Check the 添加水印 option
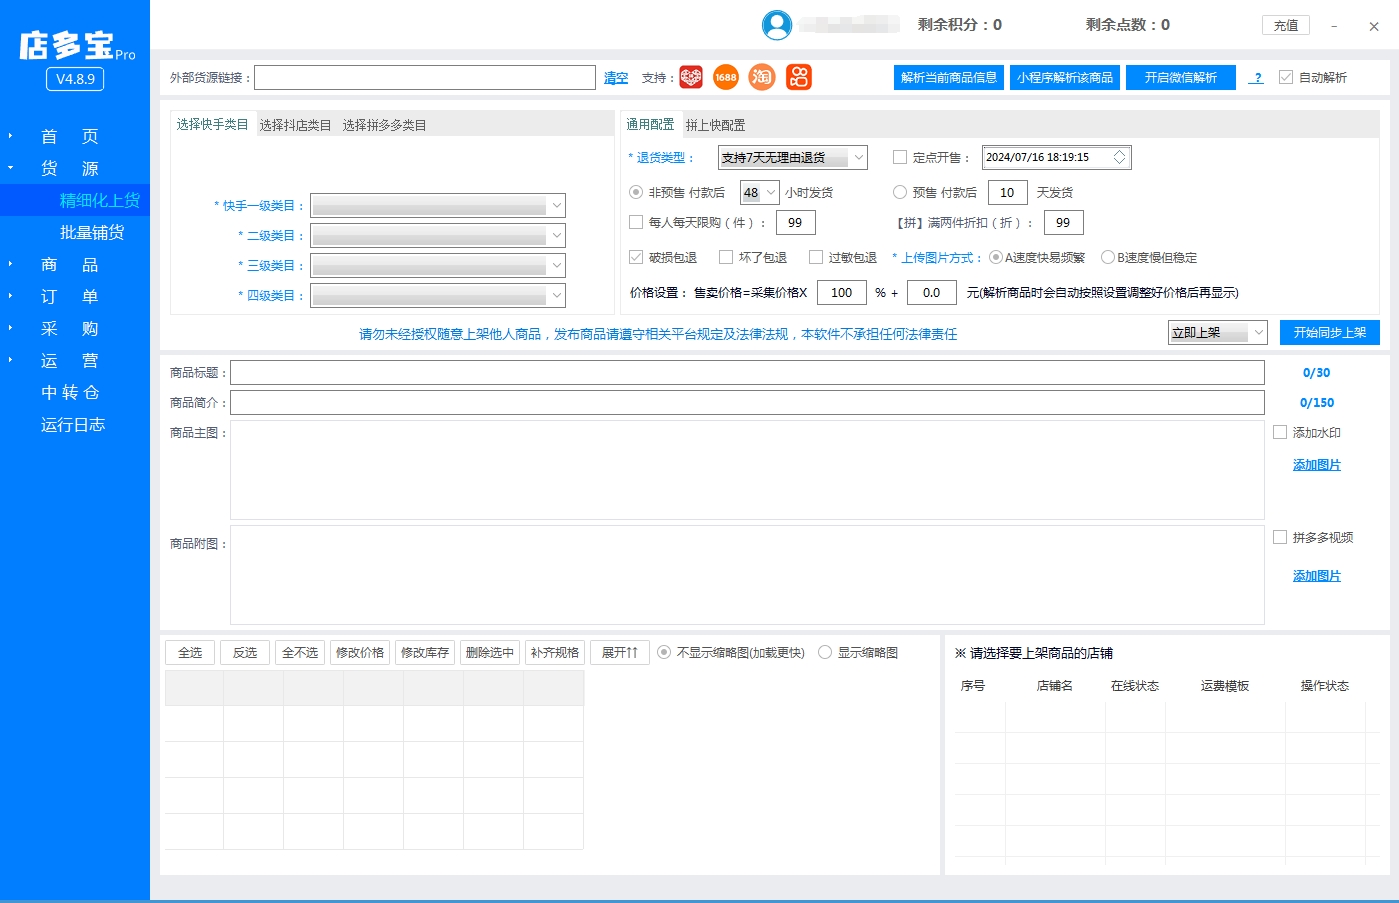This screenshot has height=903, width=1399. 1280,432
